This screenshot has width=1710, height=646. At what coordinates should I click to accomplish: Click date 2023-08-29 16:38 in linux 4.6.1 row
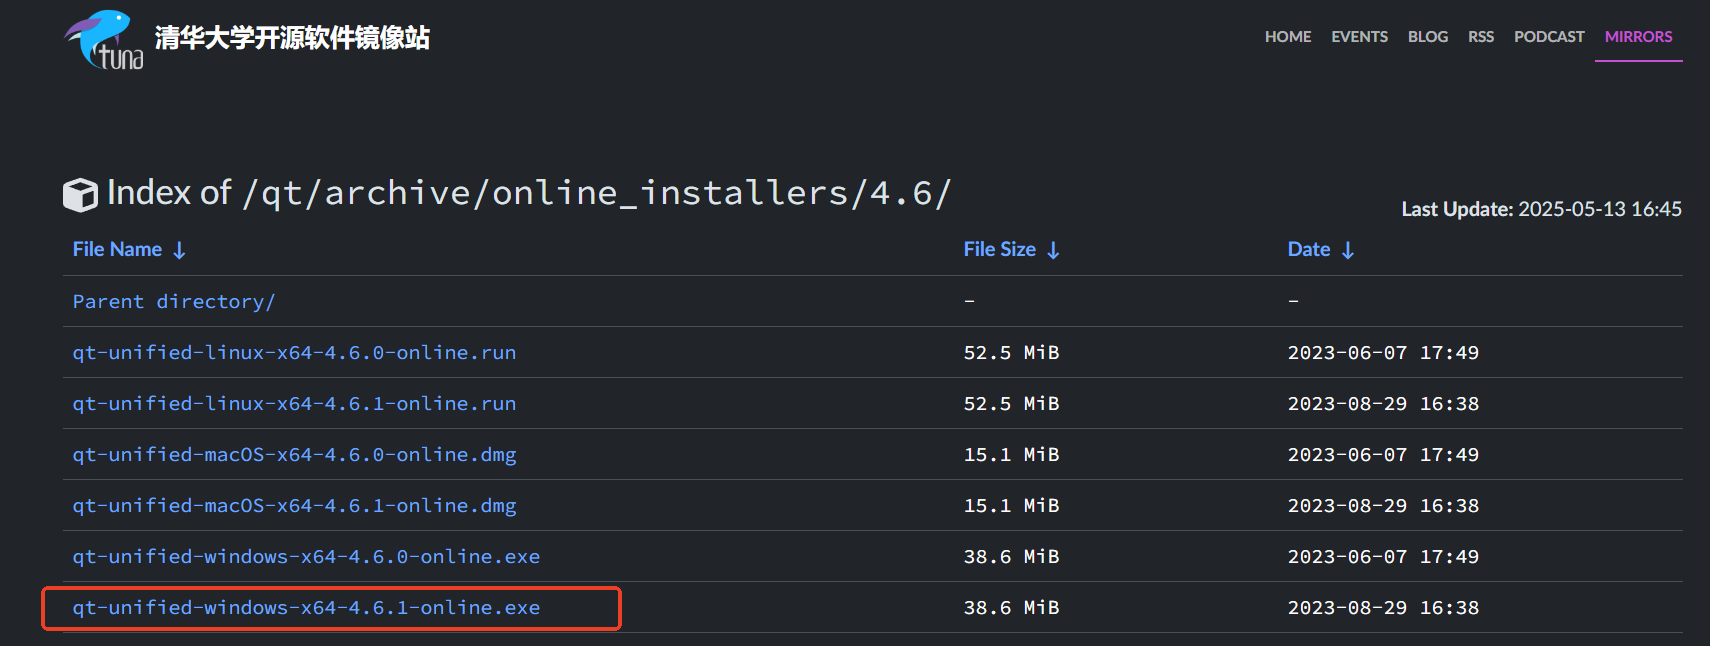[1383, 403]
